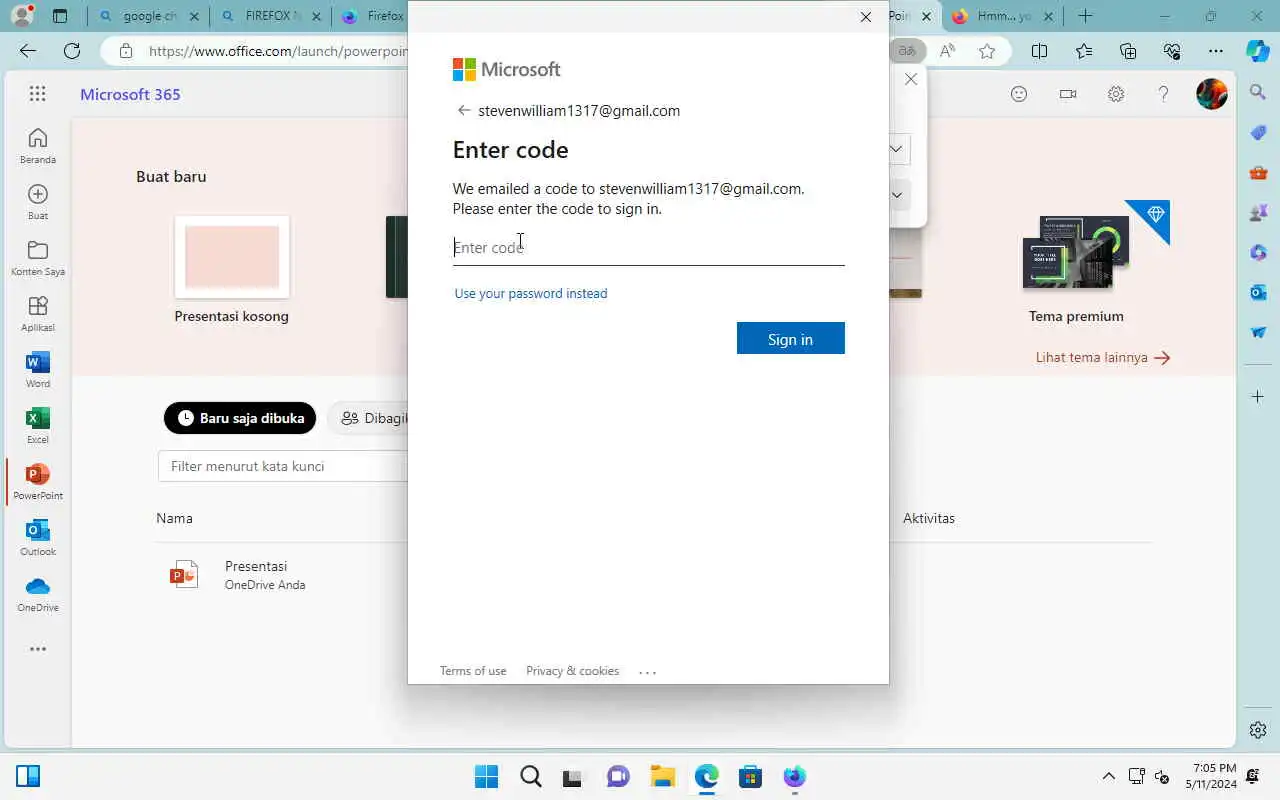Open Edge sidebar search icon
Viewport: 1280px width, 800px height.
[x=1258, y=93]
